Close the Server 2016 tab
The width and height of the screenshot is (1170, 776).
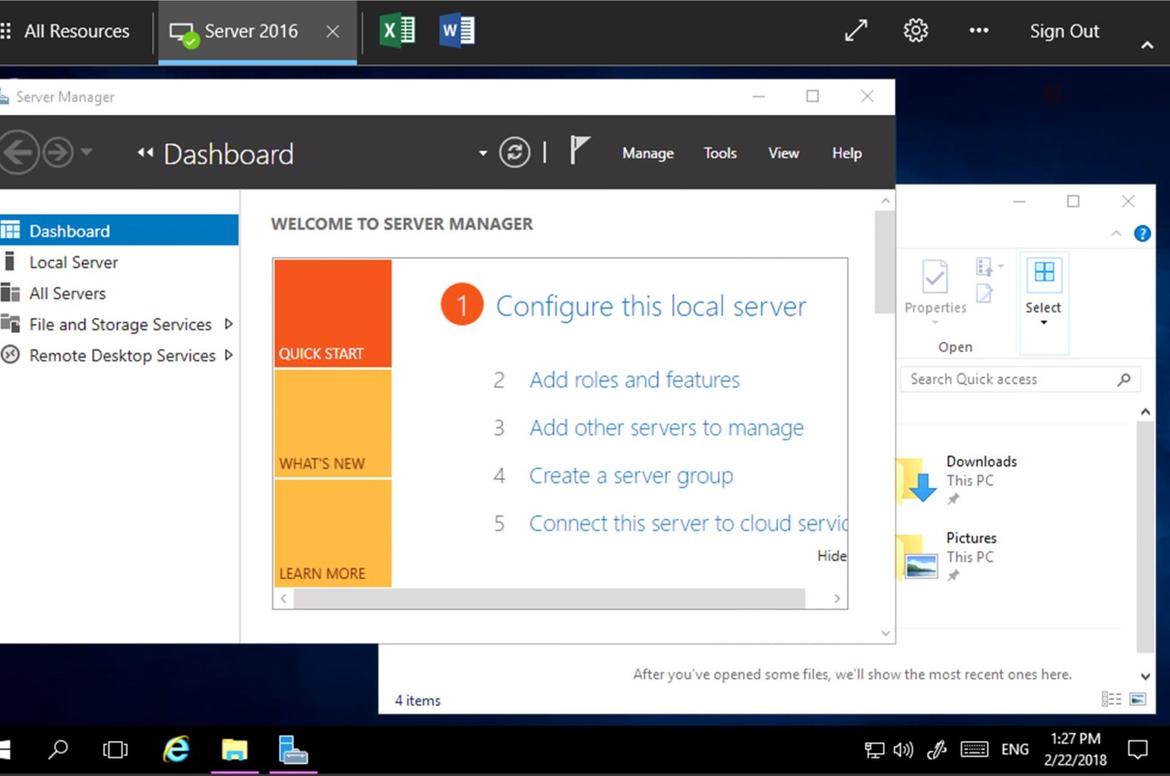point(333,31)
